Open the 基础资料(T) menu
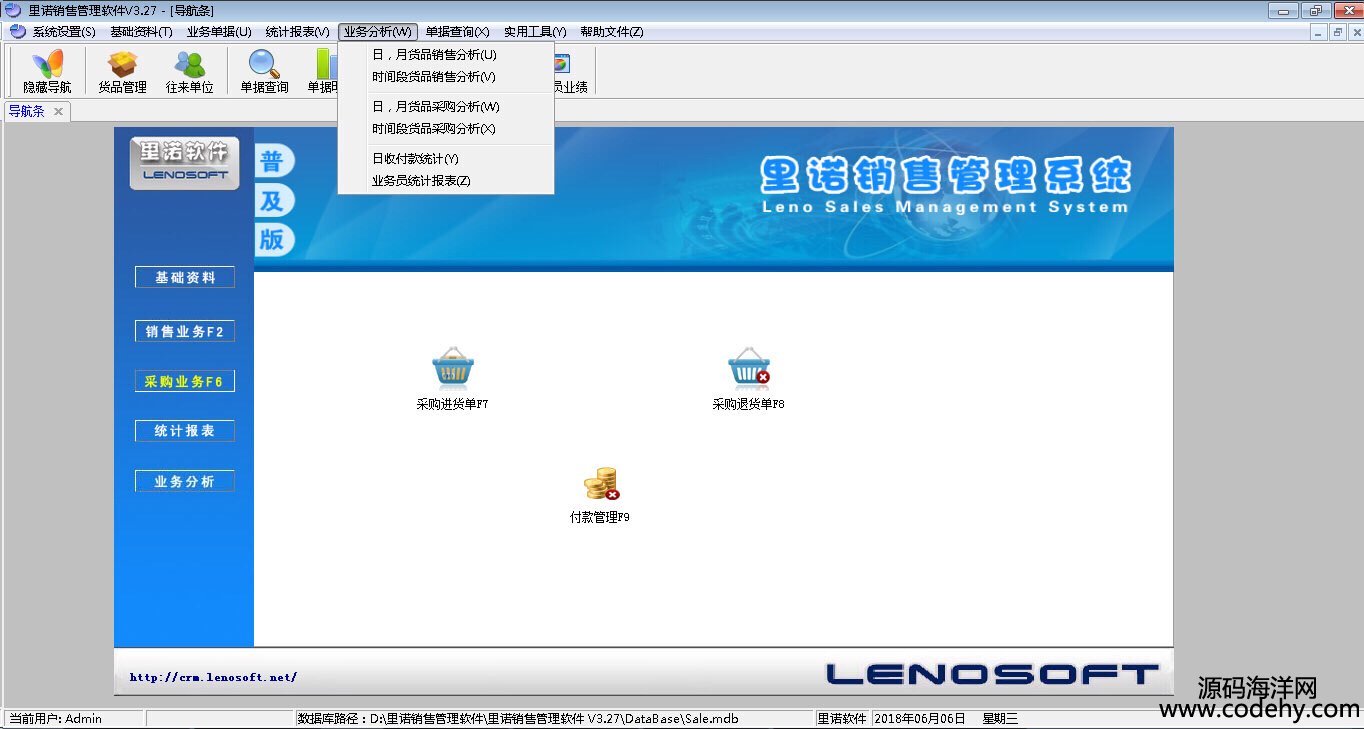Viewport: 1364px width, 729px height. (x=141, y=32)
